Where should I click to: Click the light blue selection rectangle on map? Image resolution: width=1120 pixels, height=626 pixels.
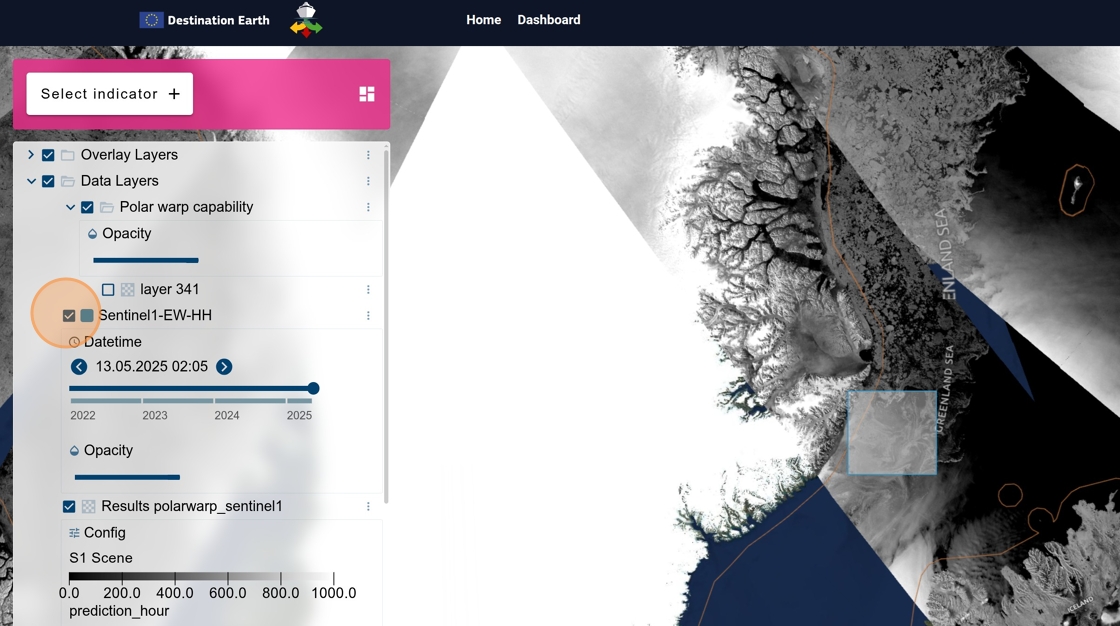coord(892,432)
